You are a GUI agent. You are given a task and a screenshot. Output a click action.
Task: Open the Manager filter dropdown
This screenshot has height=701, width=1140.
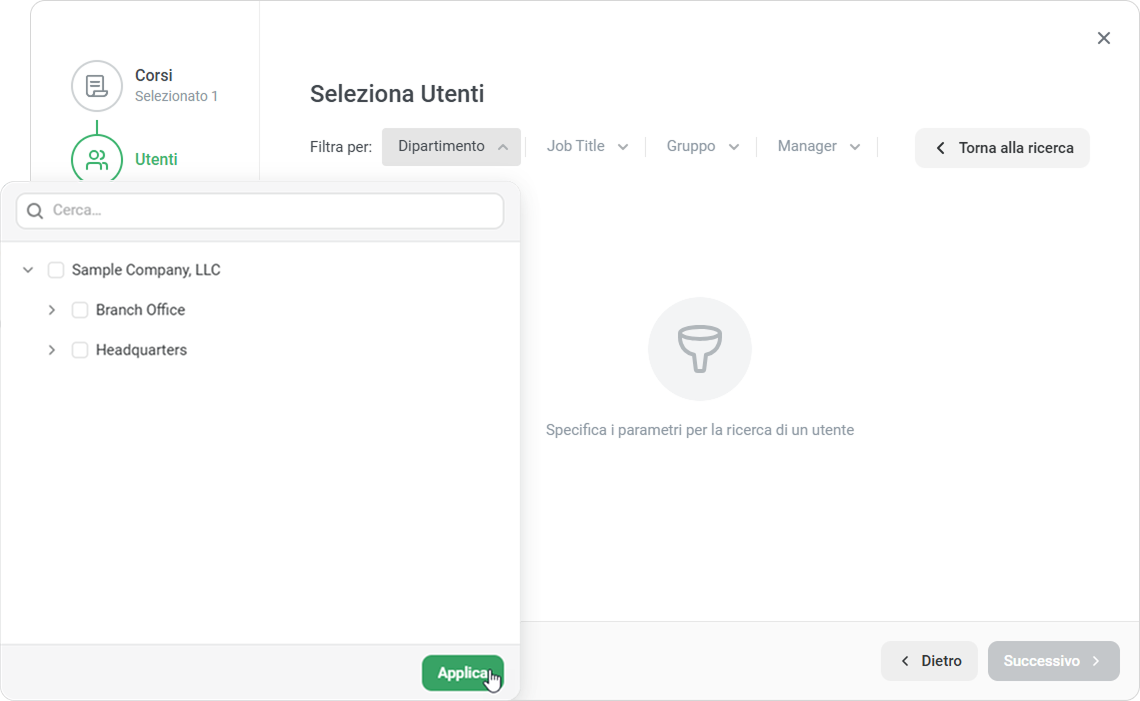click(x=818, y=147)
